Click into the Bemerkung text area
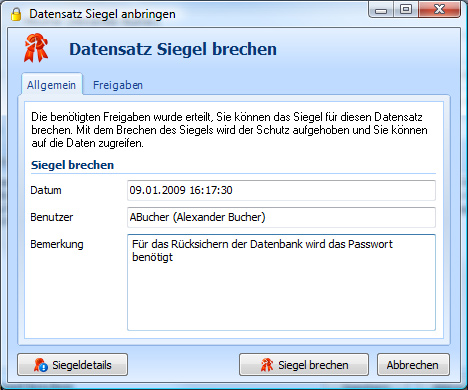Screen dimensions: 468x390 [281, 282]
